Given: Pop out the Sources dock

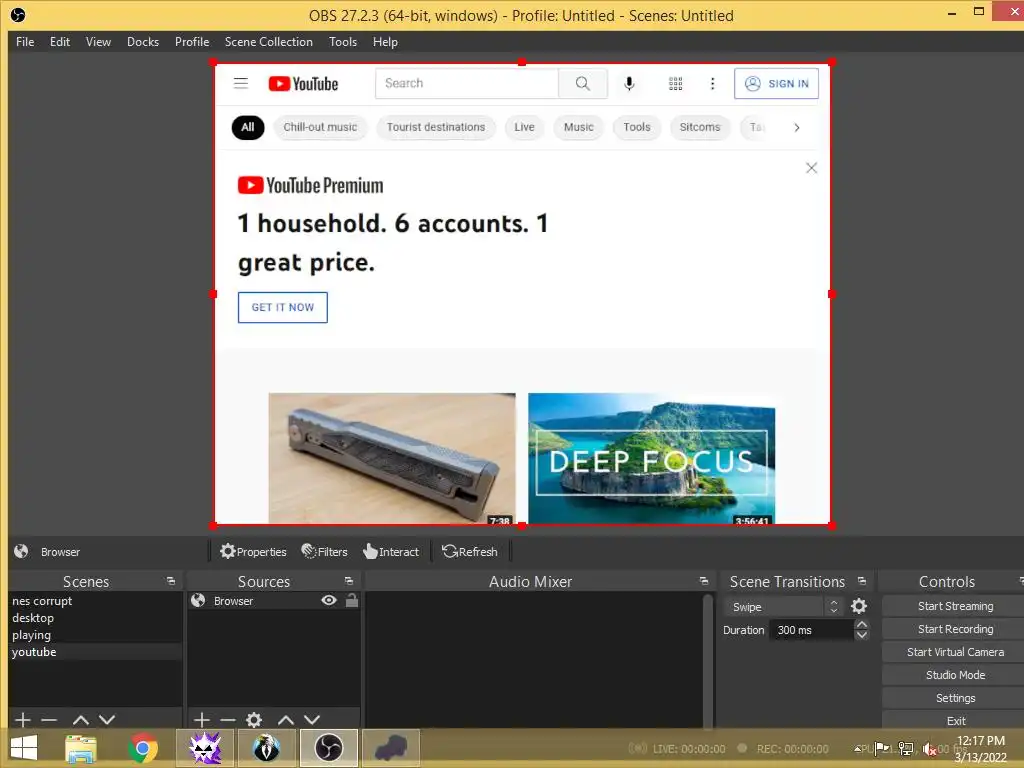Looking at the screenshot, I should click(349, 581).
